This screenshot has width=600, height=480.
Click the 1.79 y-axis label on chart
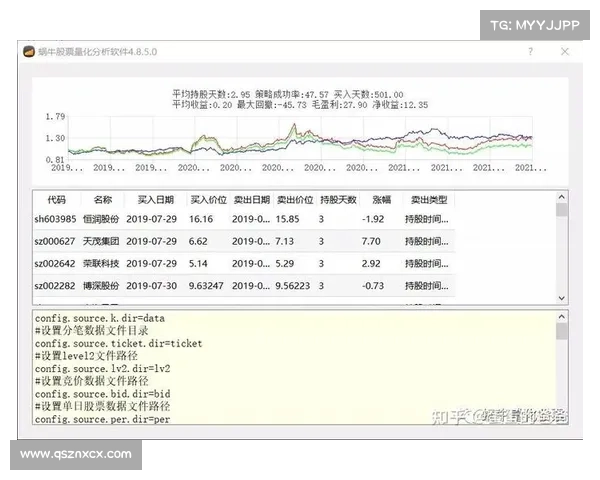coord(55,116)
